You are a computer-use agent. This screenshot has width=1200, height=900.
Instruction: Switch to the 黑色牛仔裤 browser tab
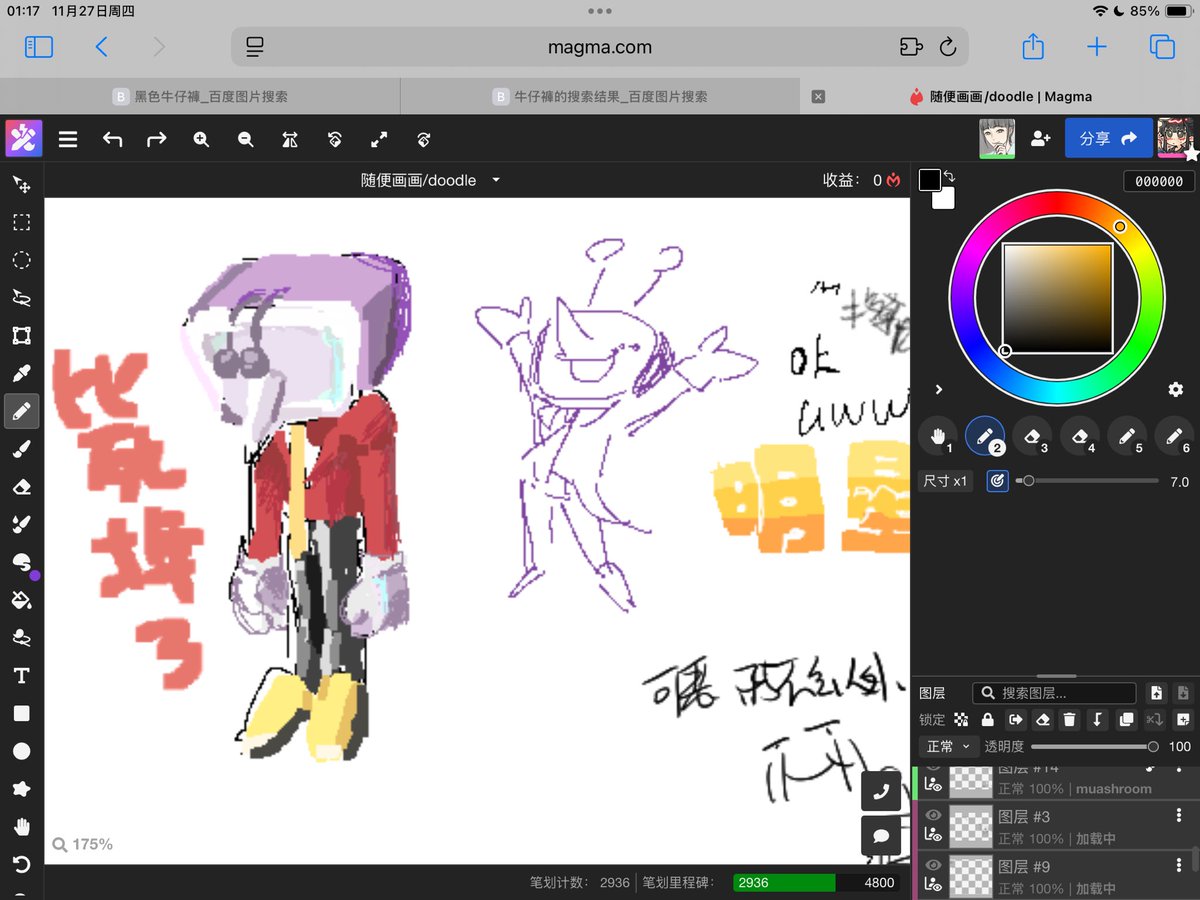click(x=200, y=97)
